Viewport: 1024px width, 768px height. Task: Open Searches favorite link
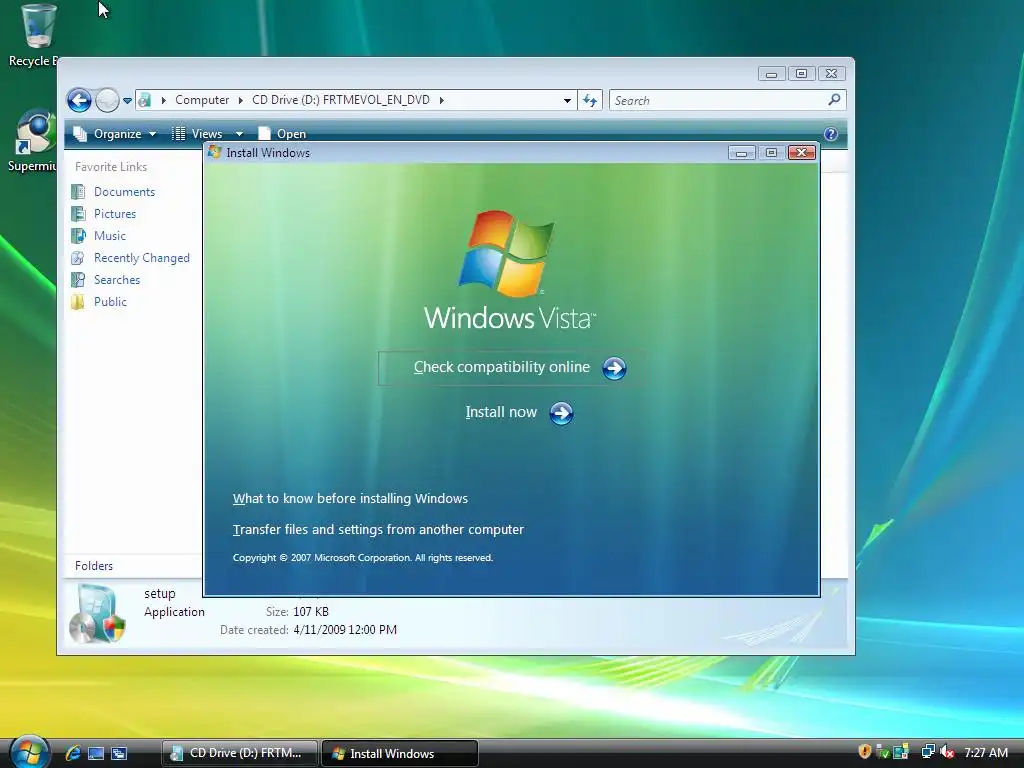(117, 280)
